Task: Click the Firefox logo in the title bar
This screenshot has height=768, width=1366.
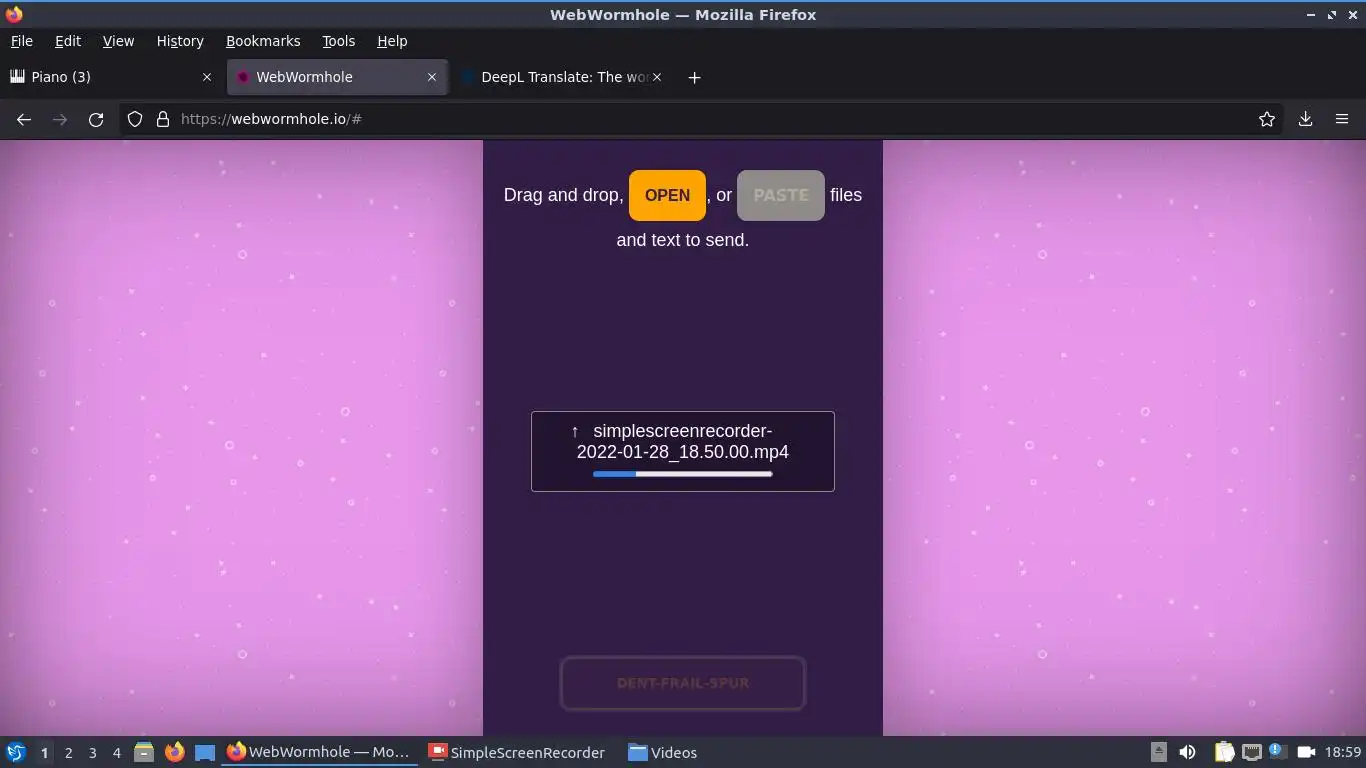Action: [x=14, y=14]
